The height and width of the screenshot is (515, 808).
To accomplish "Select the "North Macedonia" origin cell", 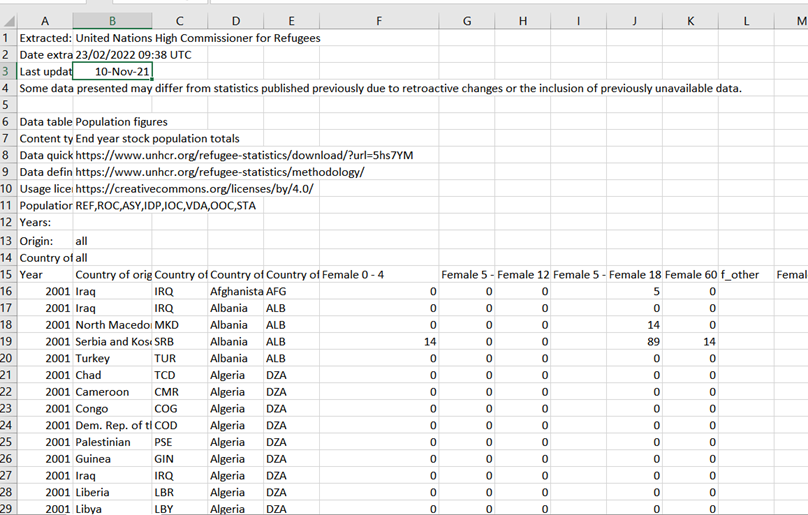I will (113, 325).
